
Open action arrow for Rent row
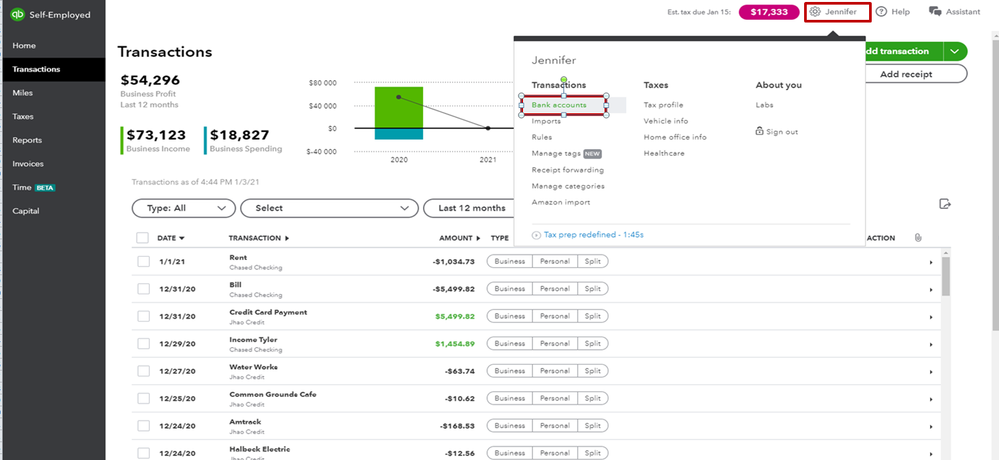[931, 262]
